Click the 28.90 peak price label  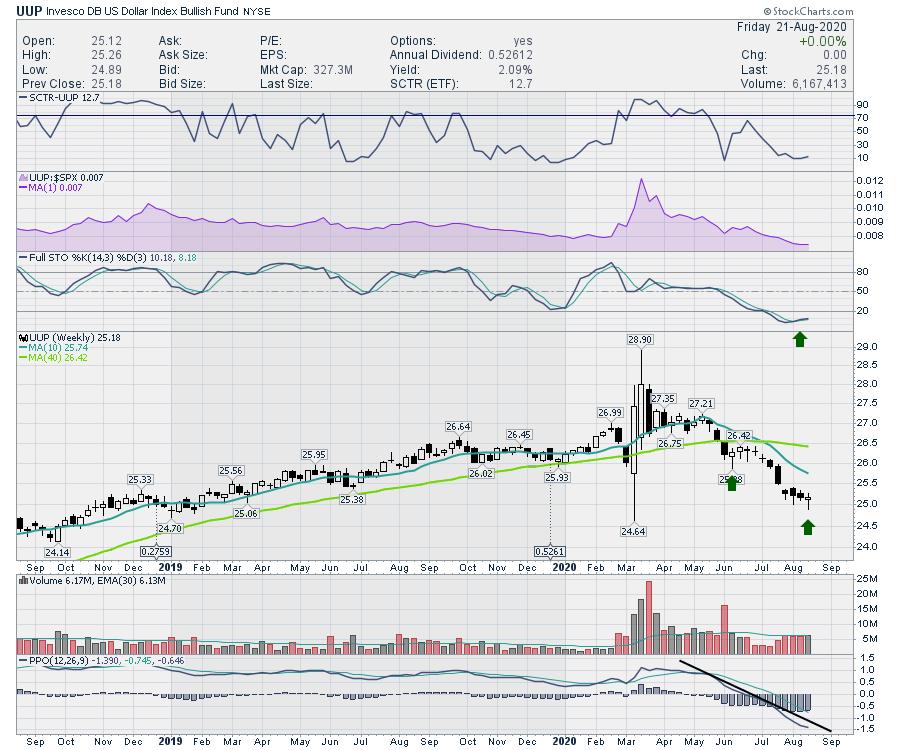pyautogui.click(x=641, y=341)
